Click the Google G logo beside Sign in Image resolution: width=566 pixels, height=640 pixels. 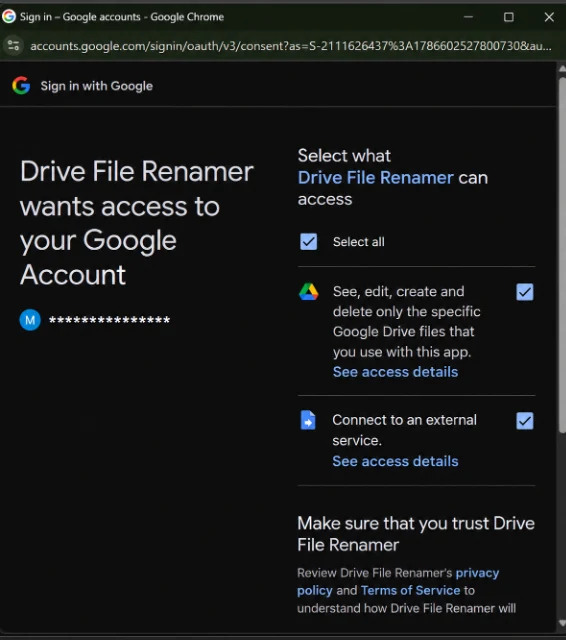[21, 85]
